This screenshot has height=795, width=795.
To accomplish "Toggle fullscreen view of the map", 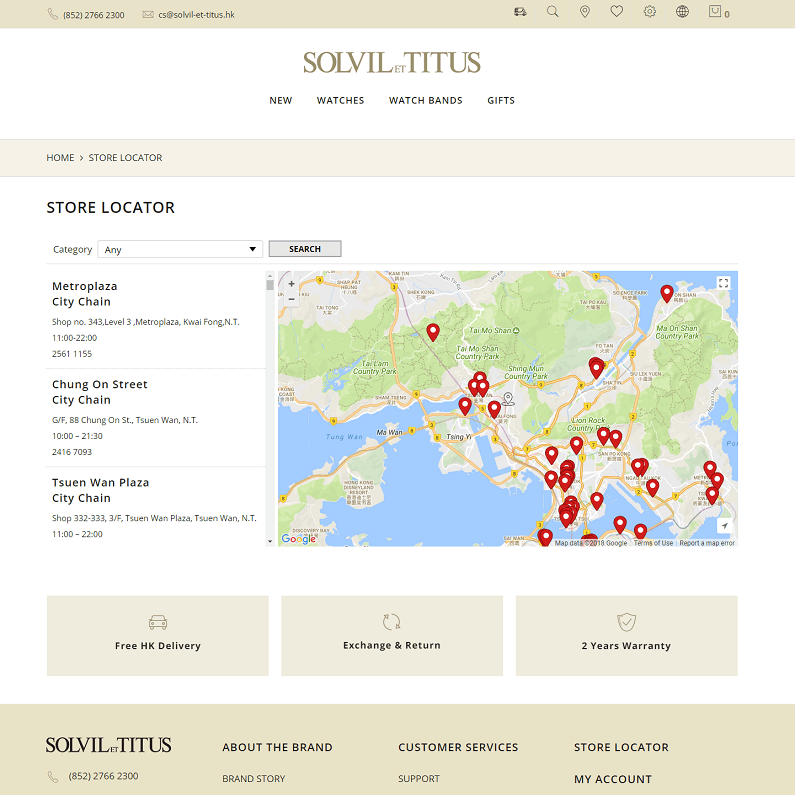I will (724, 283).
